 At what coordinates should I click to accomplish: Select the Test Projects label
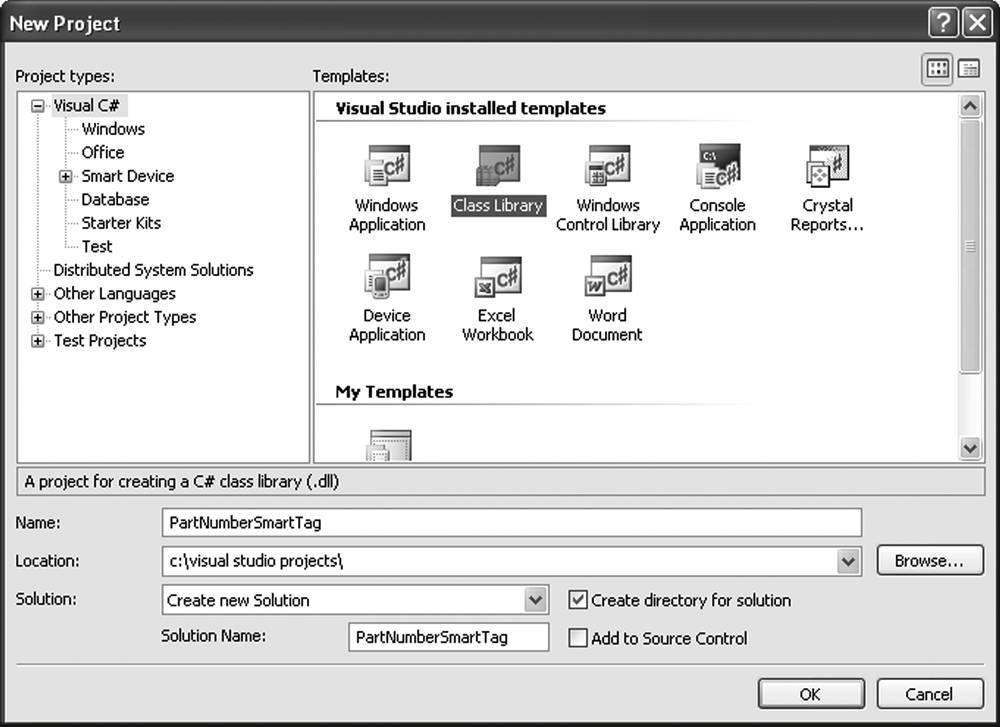coord(100,341)
